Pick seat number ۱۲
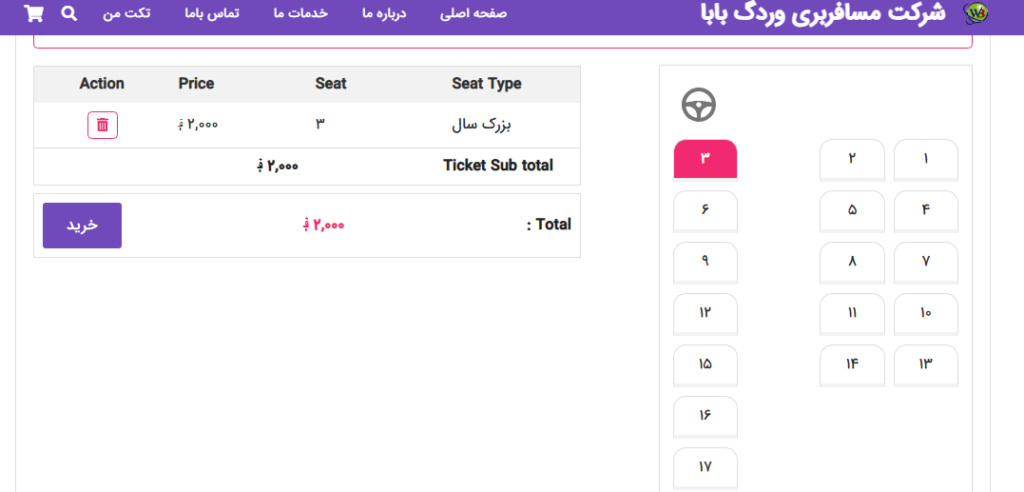Screen dimensions: 1024x492 pos(705,314)
